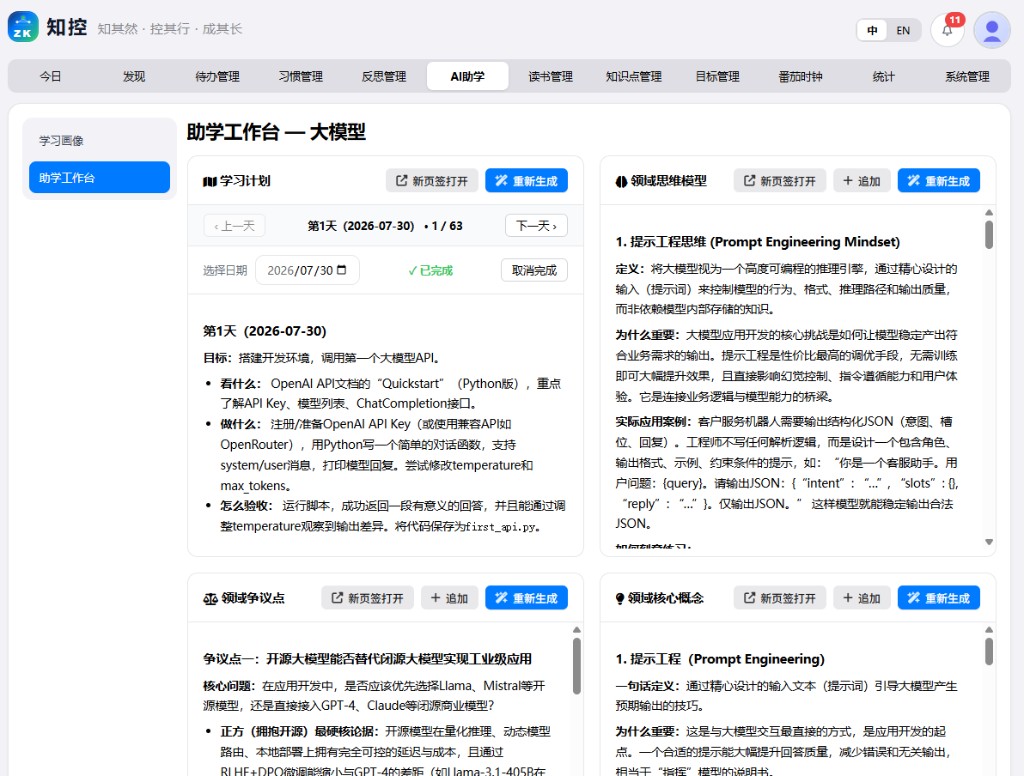Open 领域核心概念 in a new tab

pyautogui.click(x=780, y=598)
